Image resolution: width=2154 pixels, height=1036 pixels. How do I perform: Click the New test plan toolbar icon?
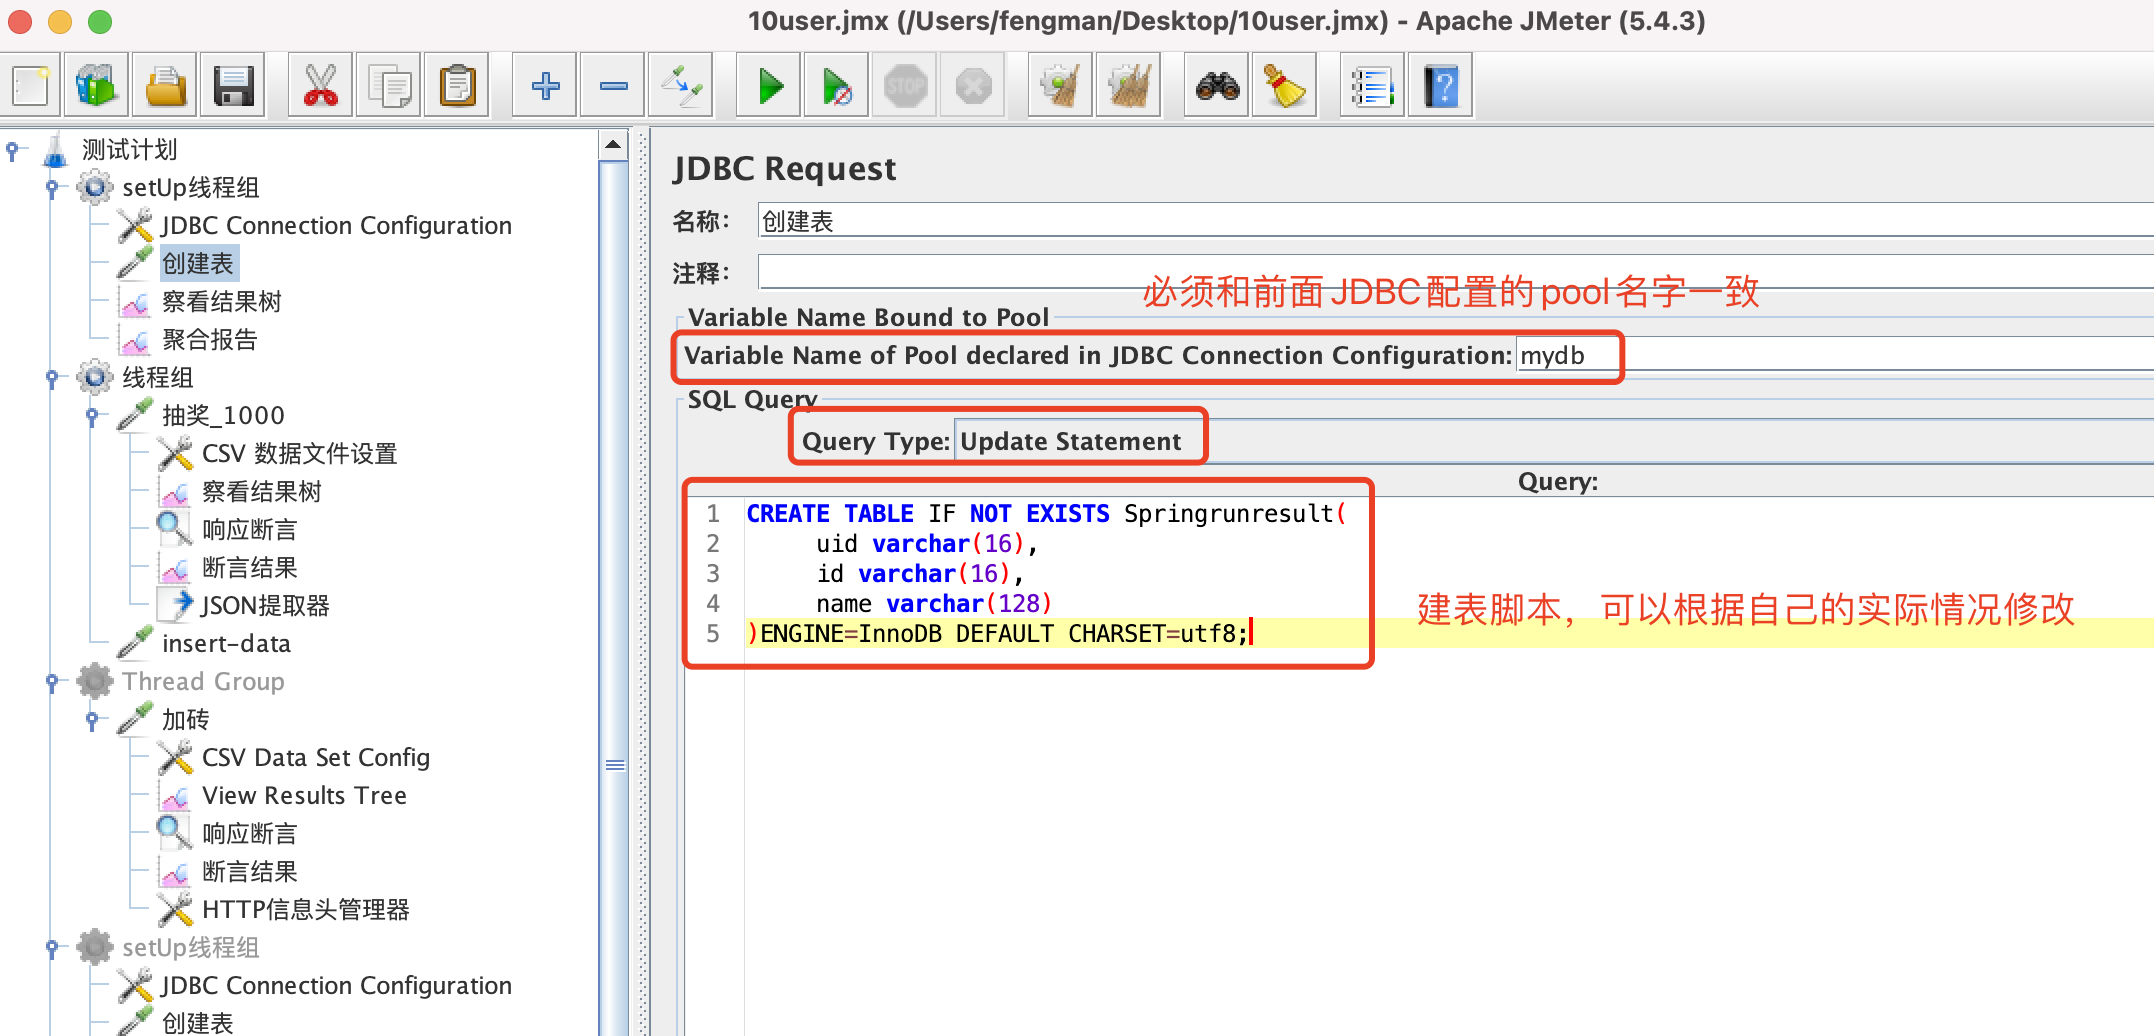(x=31, y=86)
